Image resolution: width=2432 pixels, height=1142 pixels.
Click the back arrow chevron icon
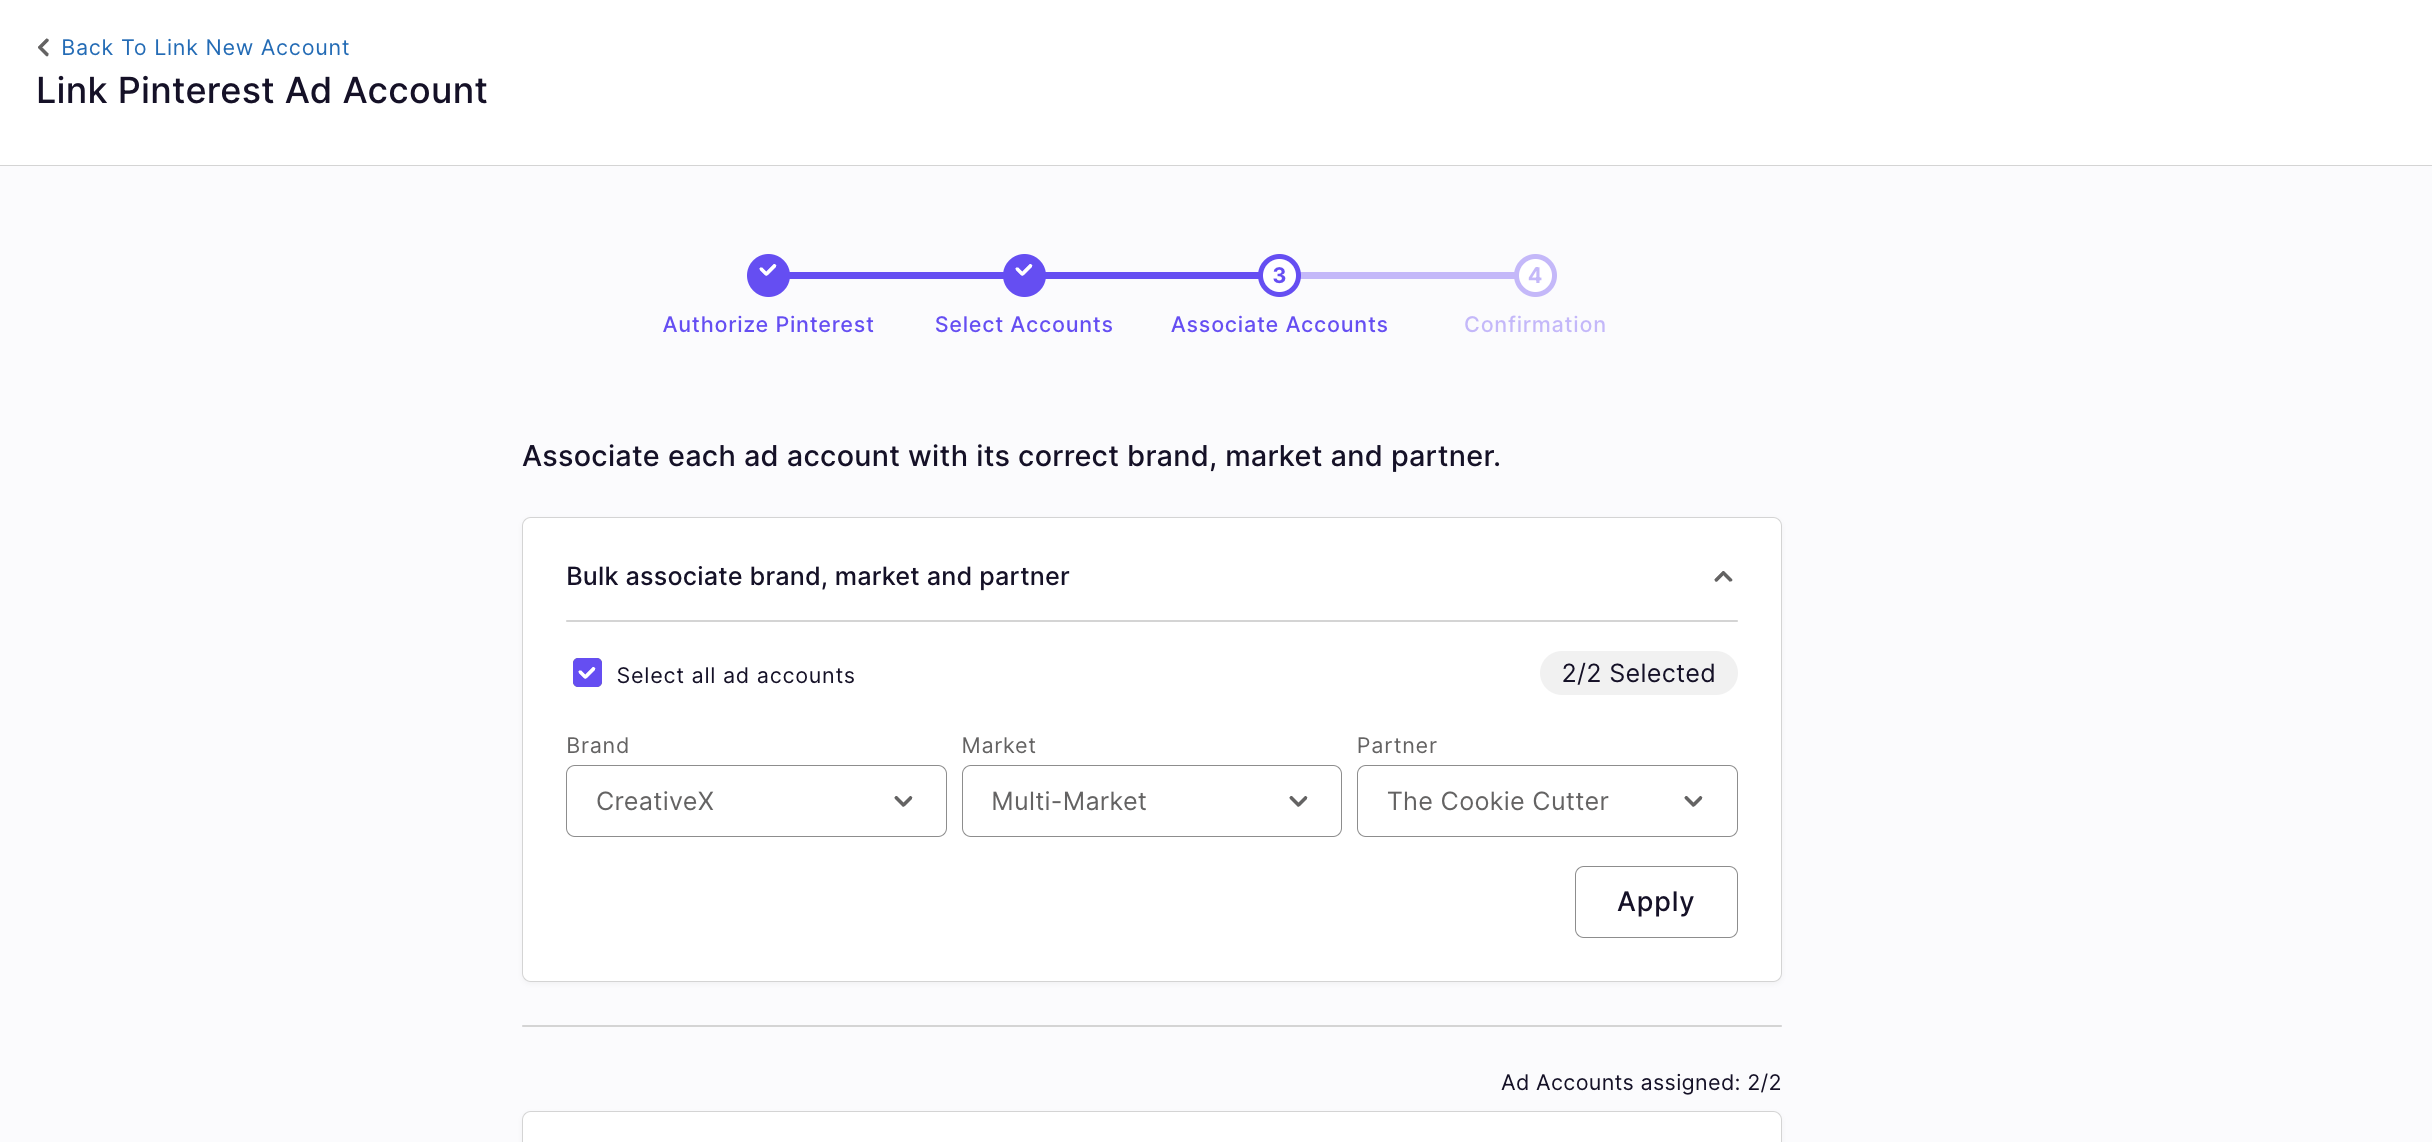[43, 47]
